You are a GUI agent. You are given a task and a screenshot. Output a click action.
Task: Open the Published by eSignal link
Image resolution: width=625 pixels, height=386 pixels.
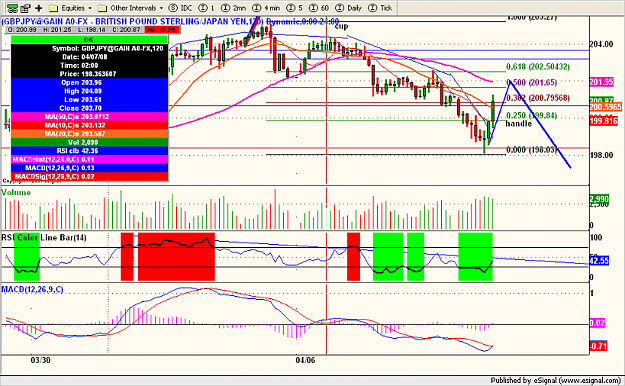(x=555, y=380)
